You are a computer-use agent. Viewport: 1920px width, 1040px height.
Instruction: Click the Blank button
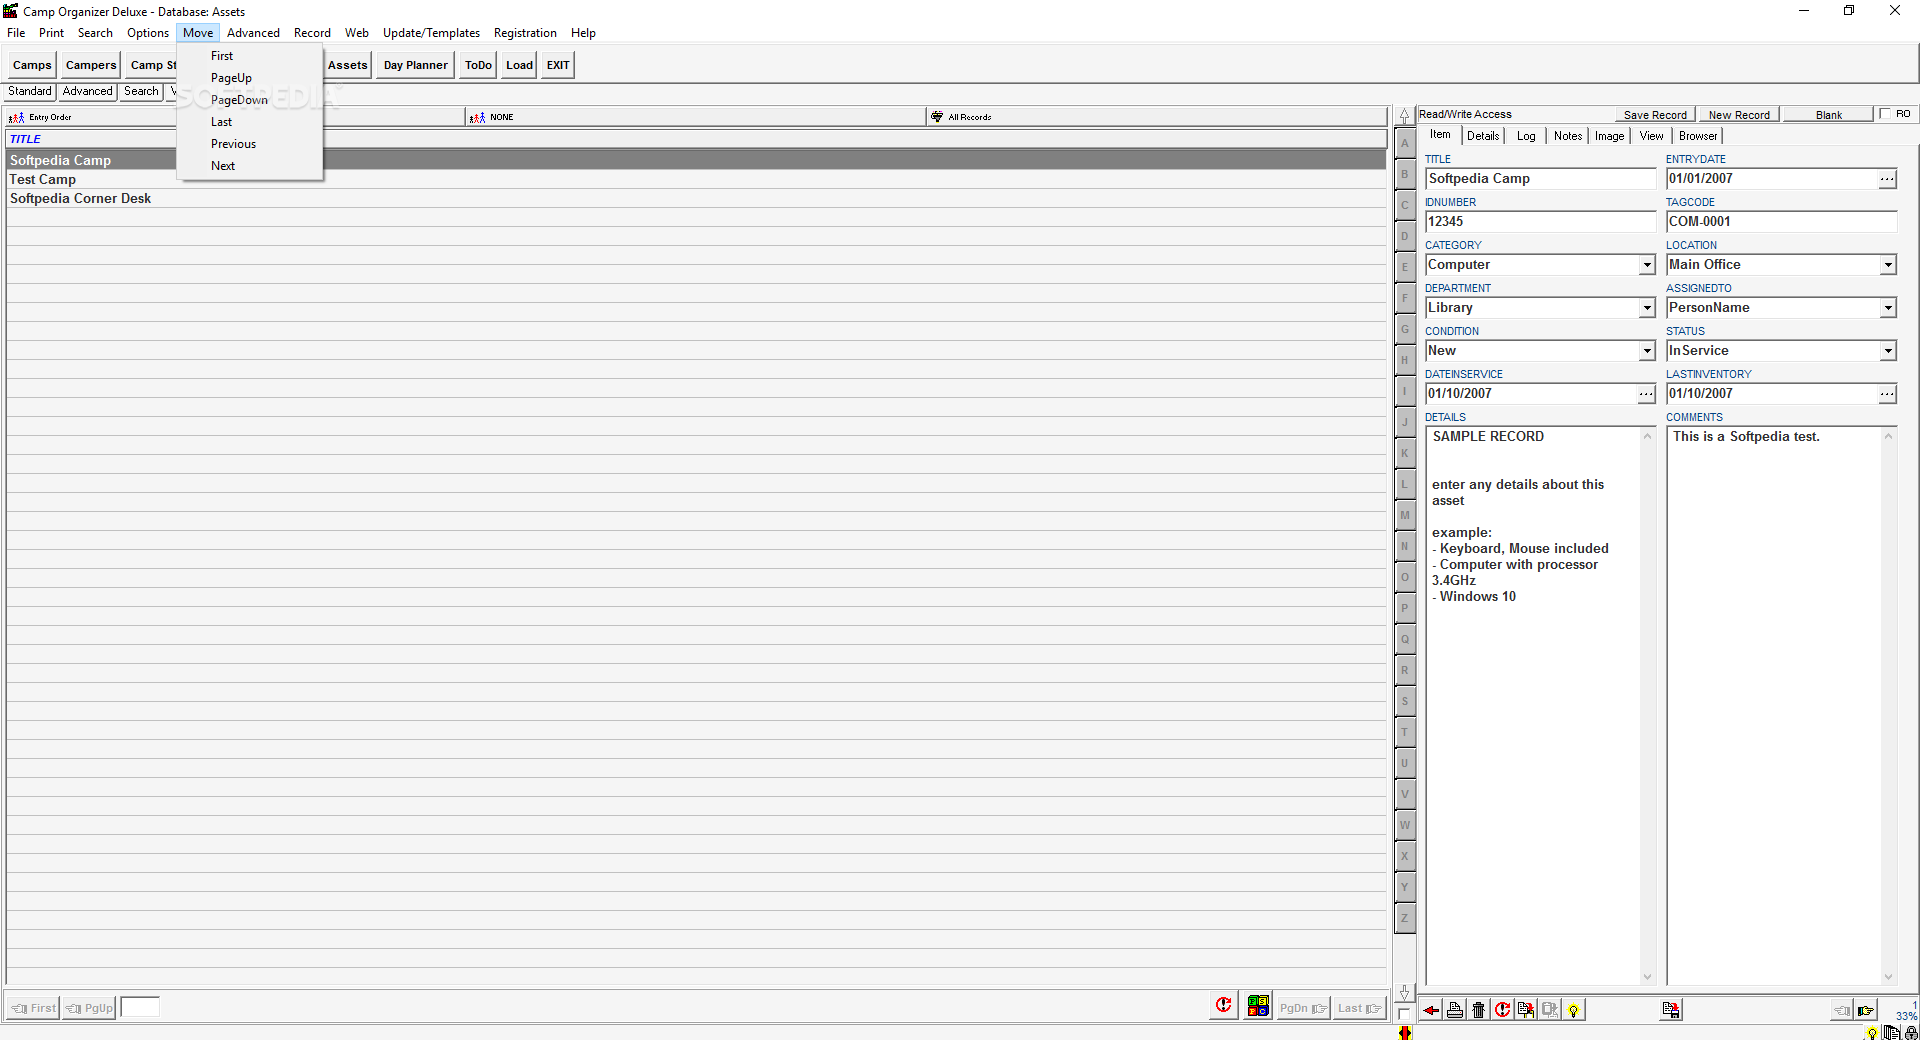tap(1829, 115)
